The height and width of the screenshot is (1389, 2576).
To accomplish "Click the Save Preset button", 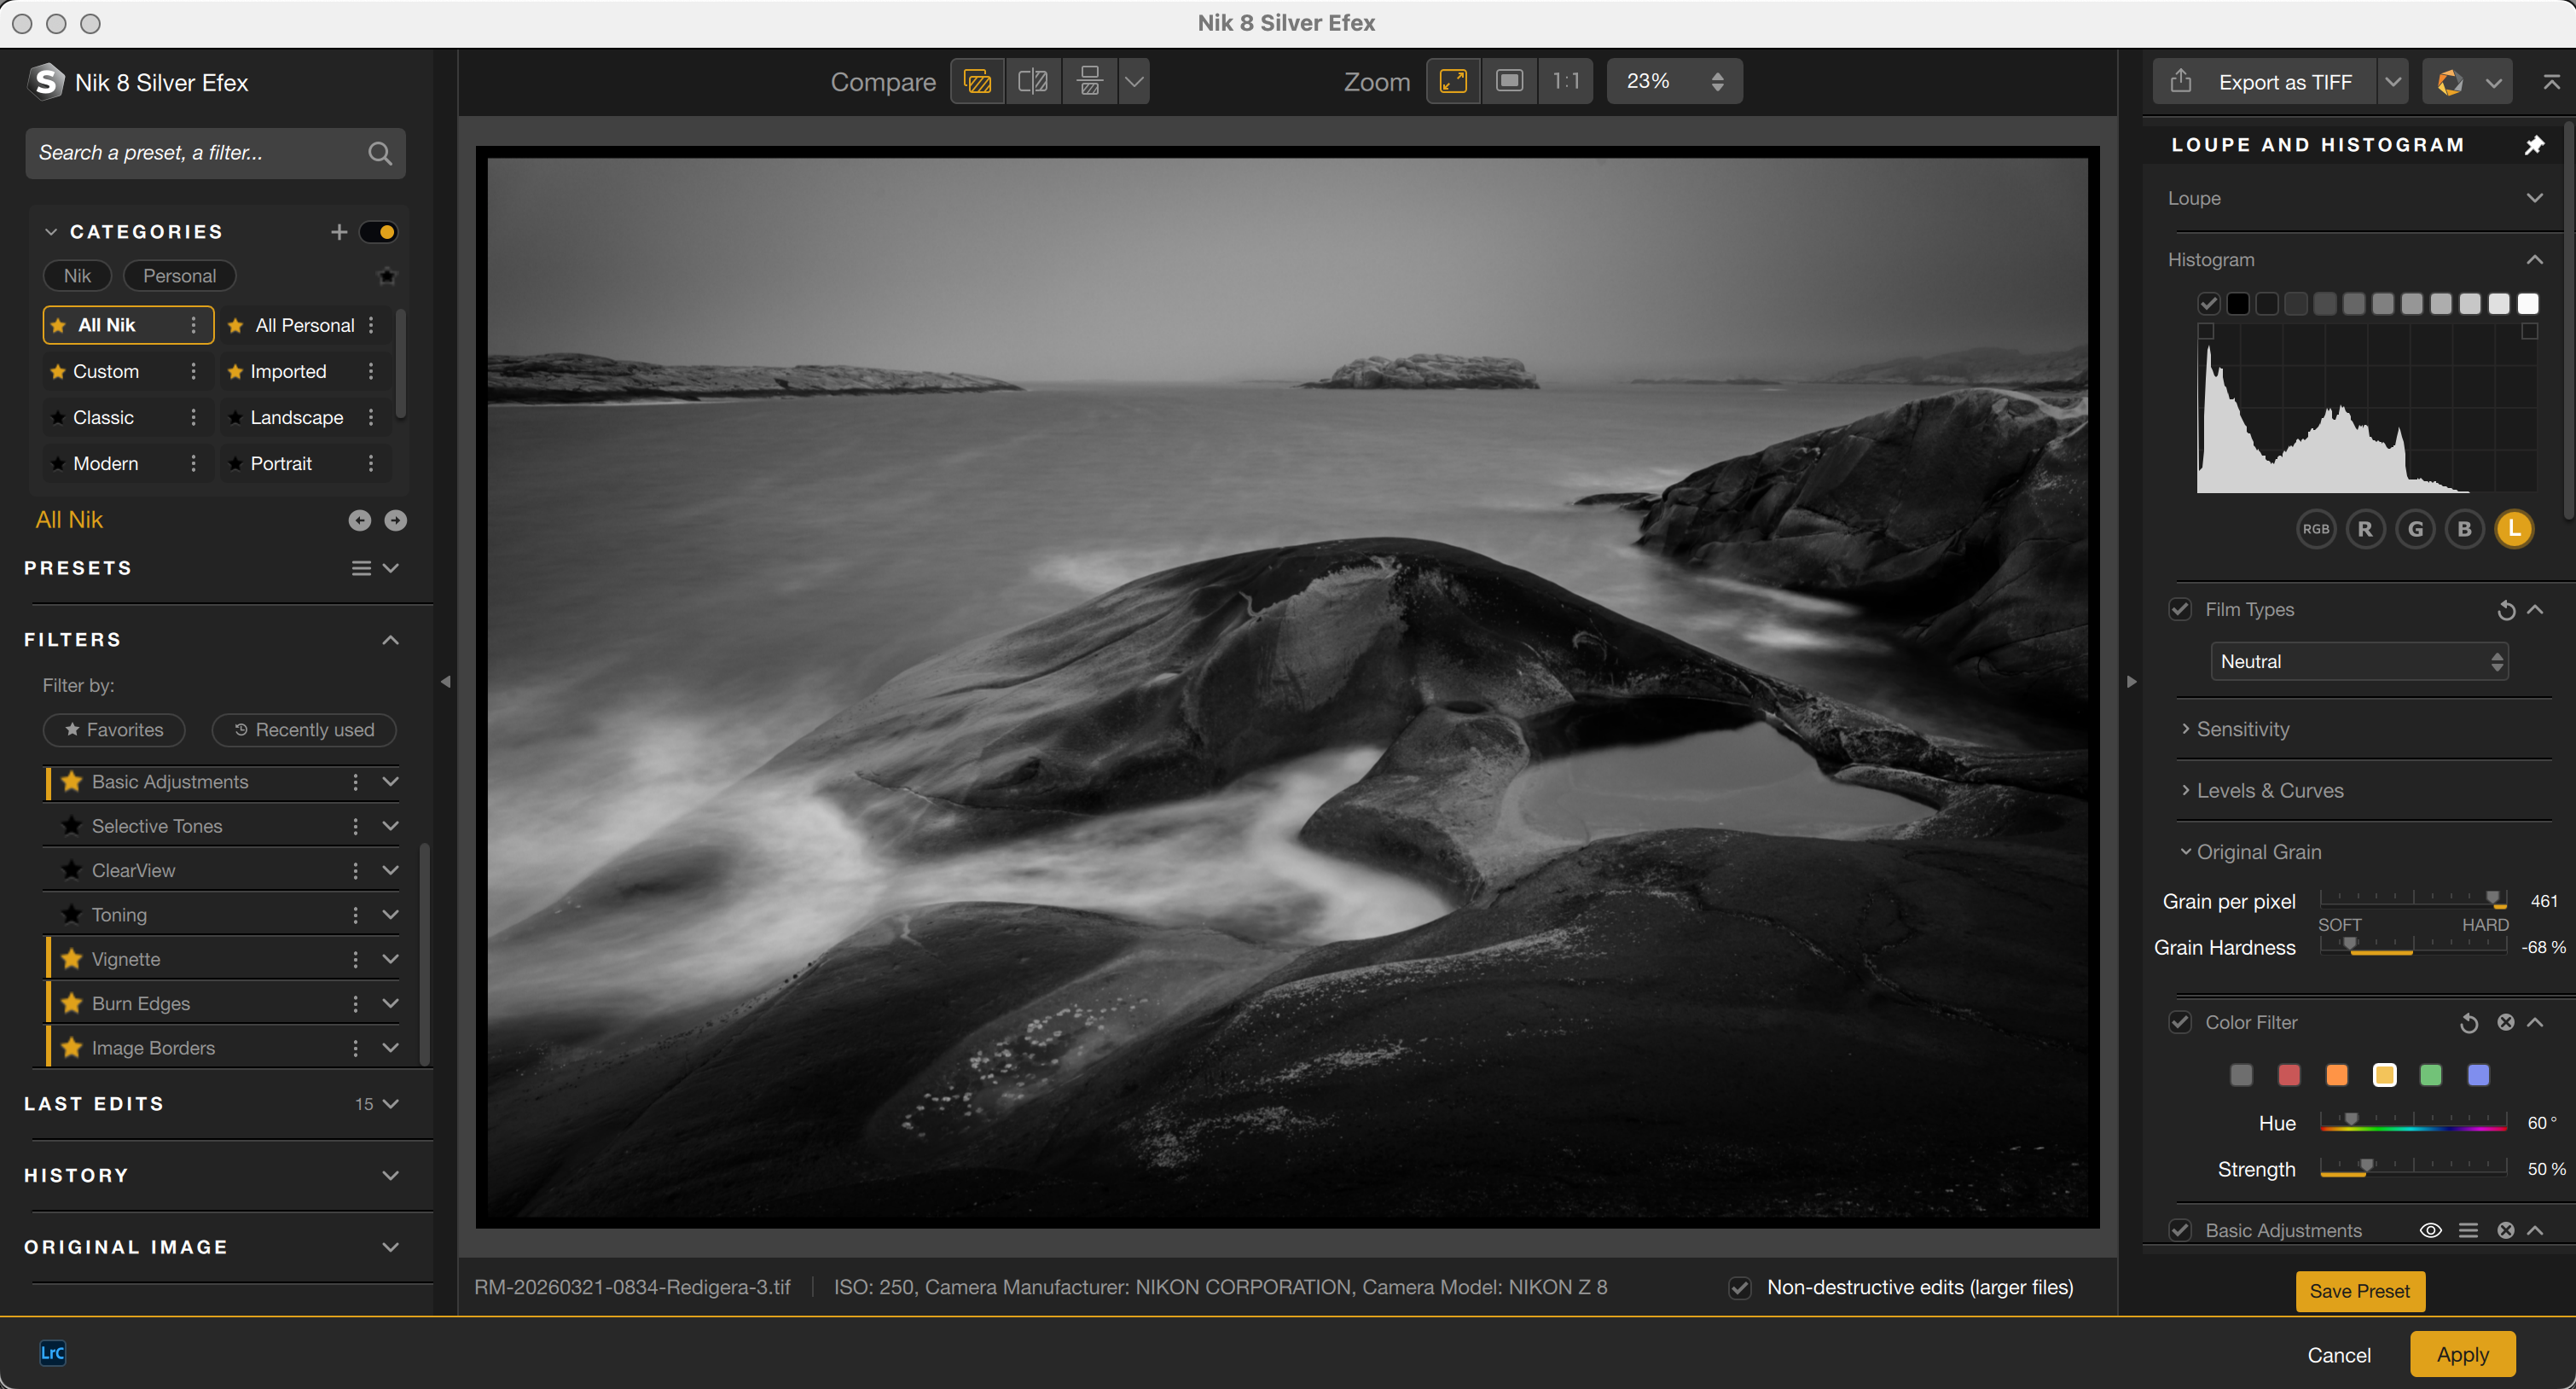I will point(2359,1290).
